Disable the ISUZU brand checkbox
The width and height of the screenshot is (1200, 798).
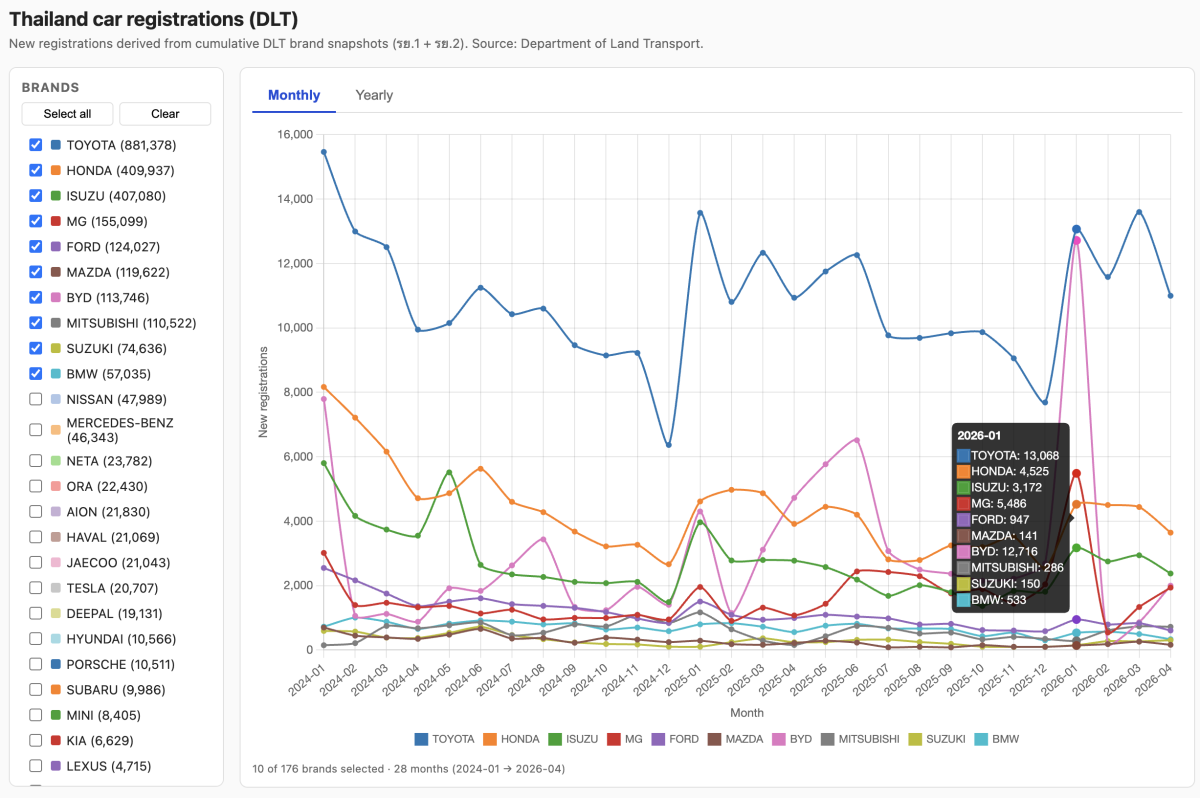point(36,196)
